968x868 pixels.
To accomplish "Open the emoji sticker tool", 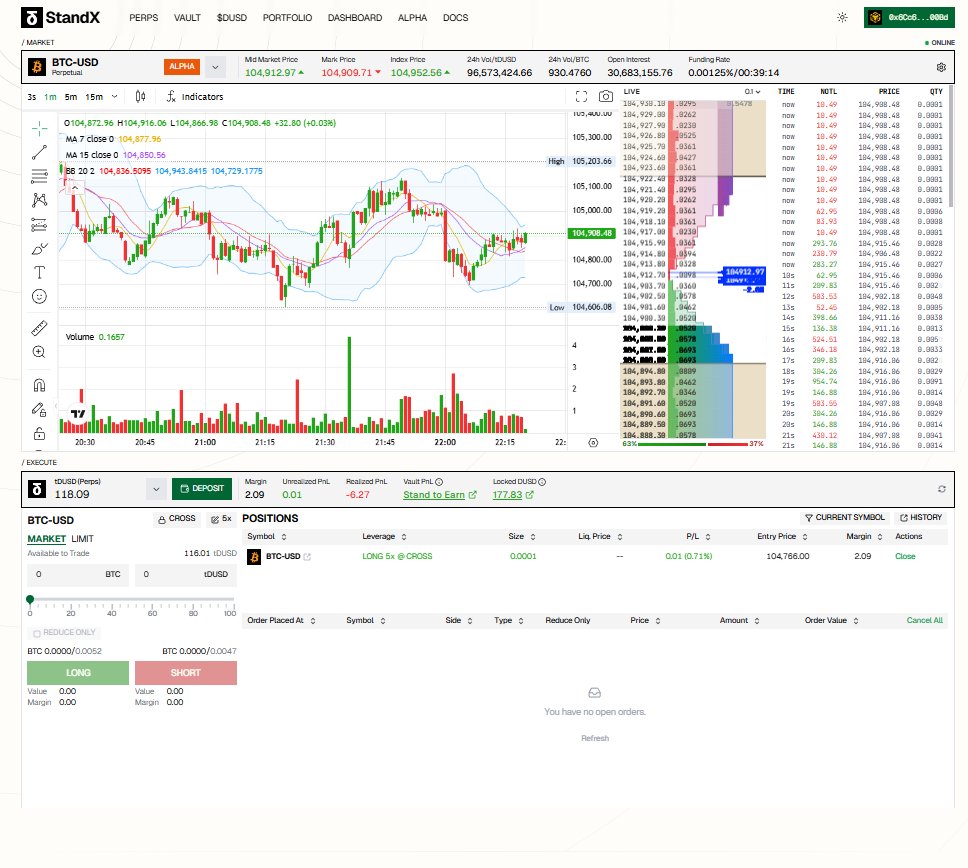I will tap(39, 296).
